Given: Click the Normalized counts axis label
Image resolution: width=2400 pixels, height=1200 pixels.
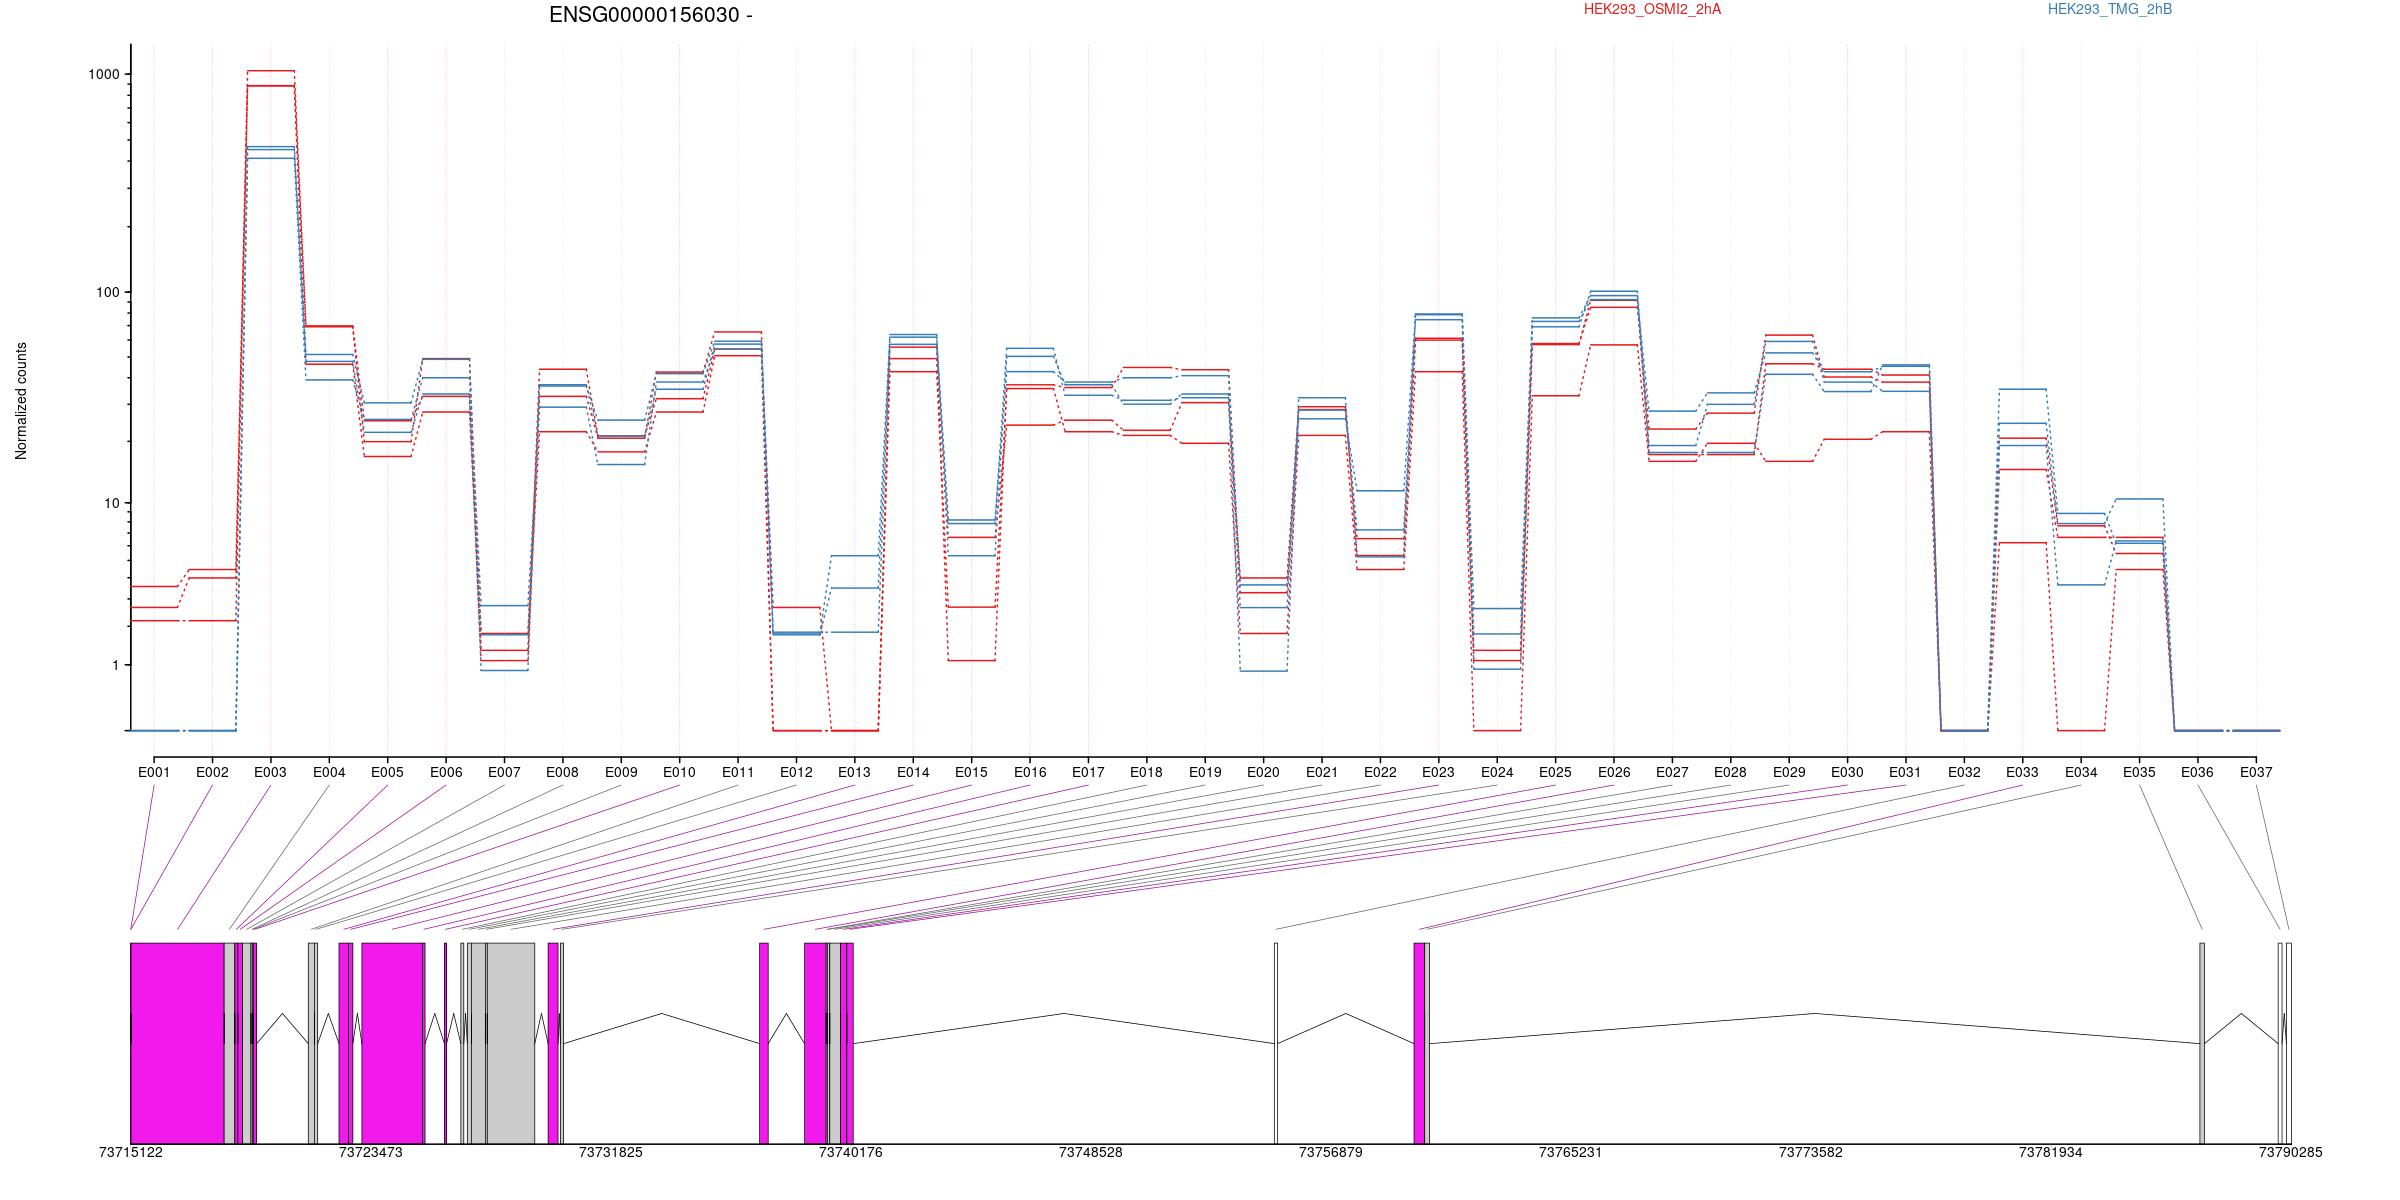Looking at the screenshot, I should click(21, 401).
